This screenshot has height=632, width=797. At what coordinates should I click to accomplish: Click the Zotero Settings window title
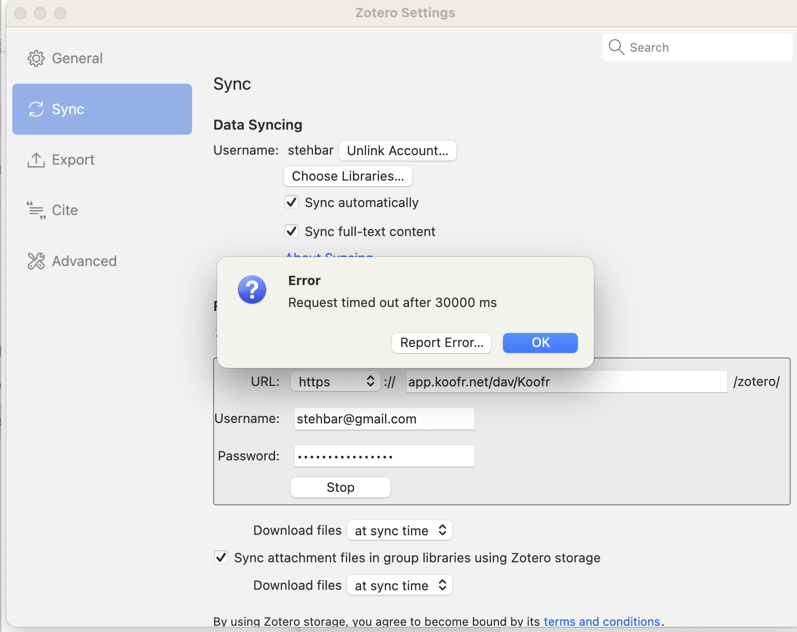pyautogui.click(x=405, y=13)
